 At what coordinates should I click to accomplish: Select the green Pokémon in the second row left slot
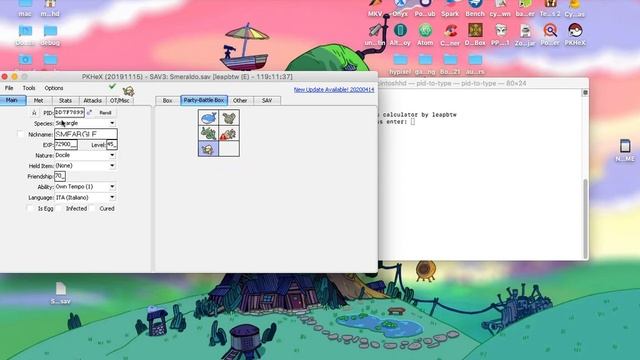point(209,133)
